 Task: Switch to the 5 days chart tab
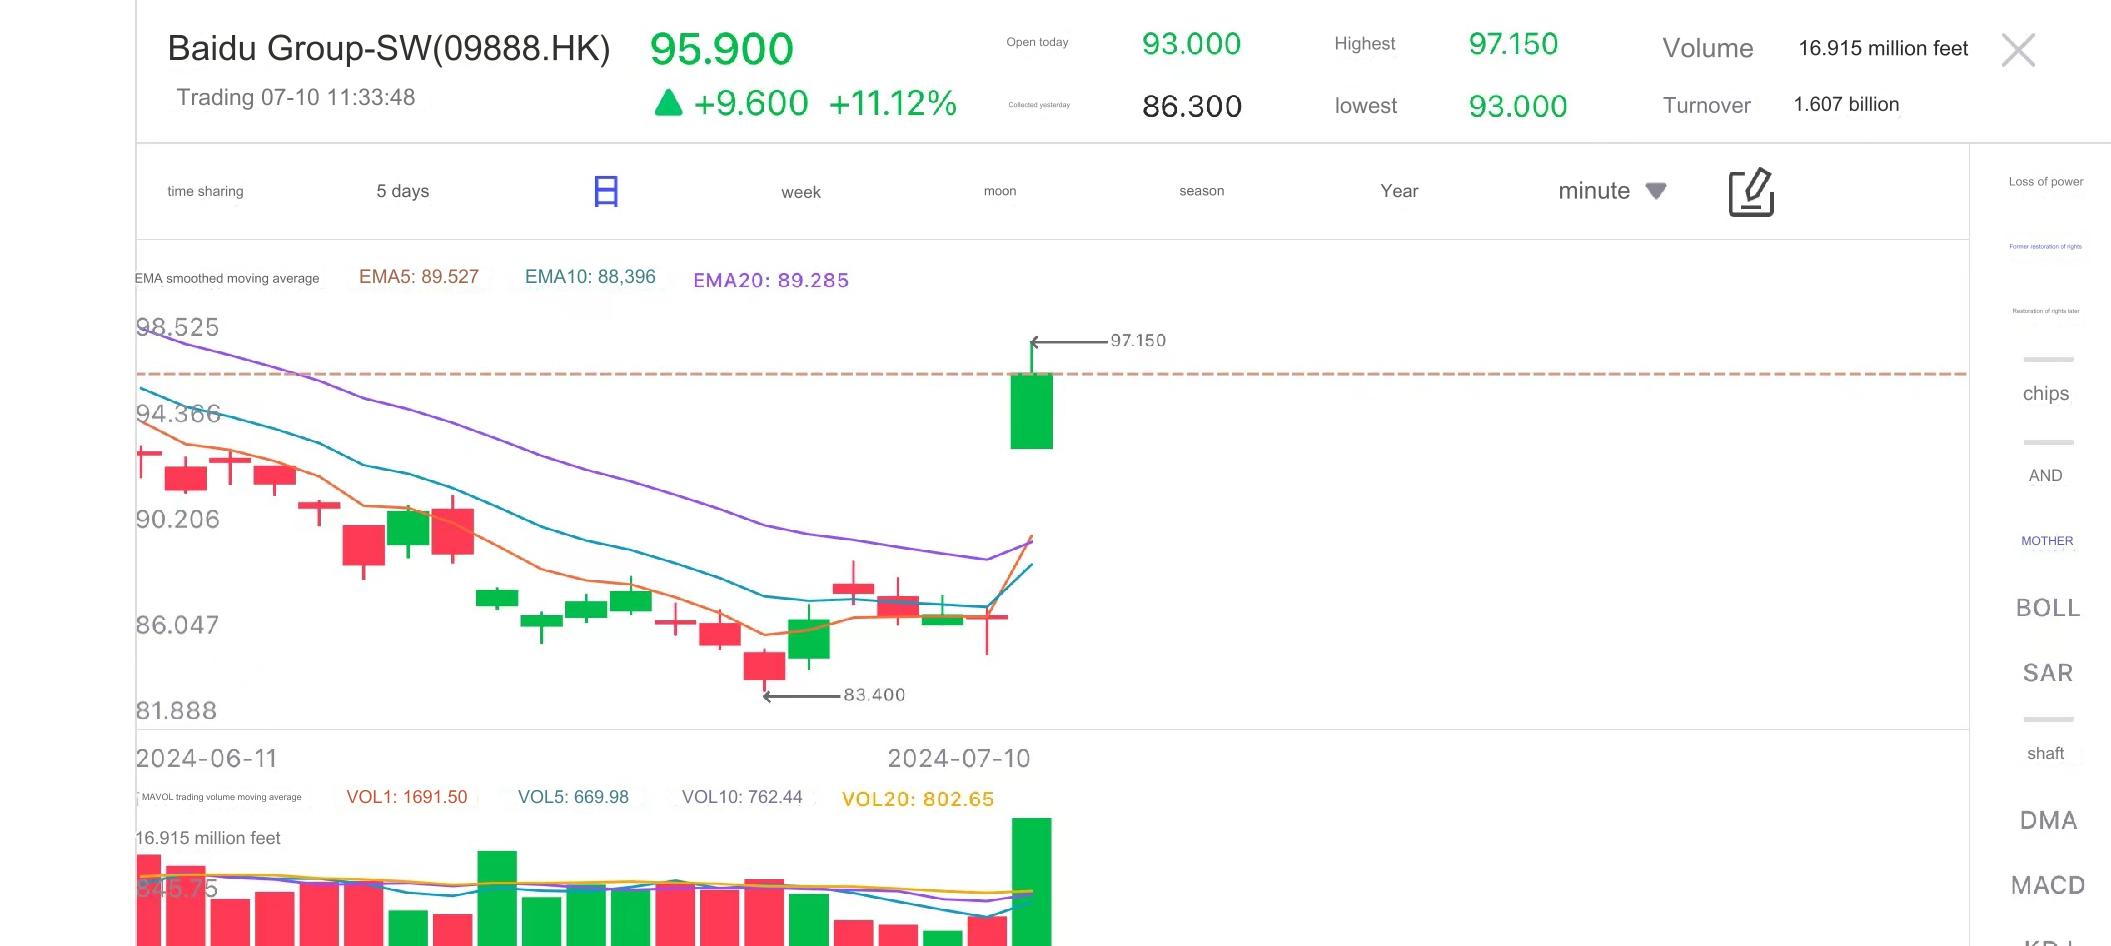402,191
